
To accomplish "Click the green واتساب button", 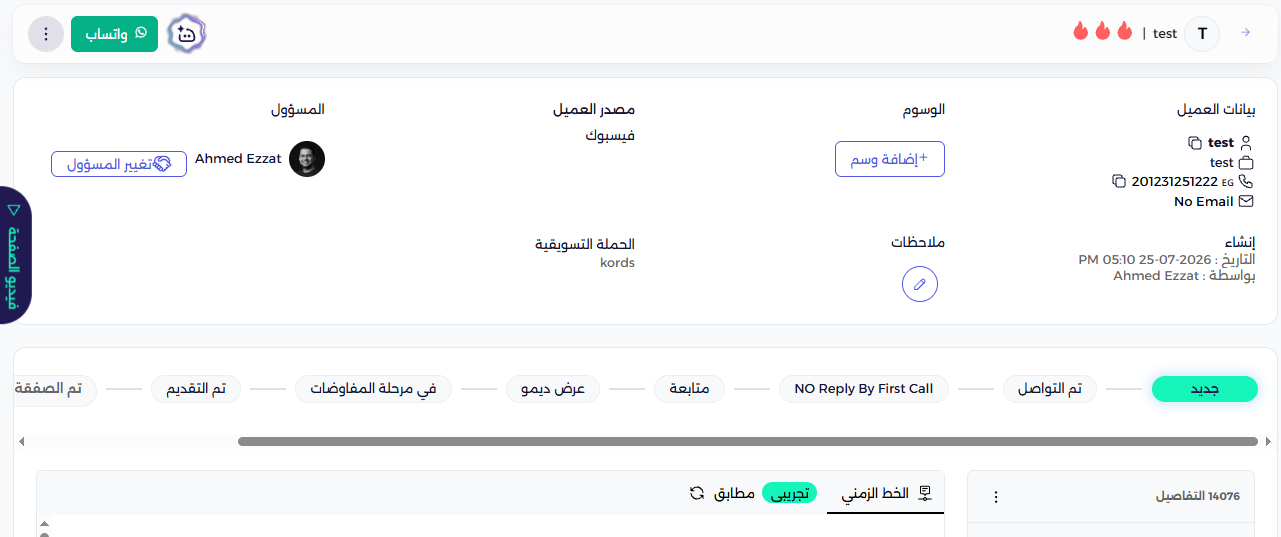I will (114, 34).
